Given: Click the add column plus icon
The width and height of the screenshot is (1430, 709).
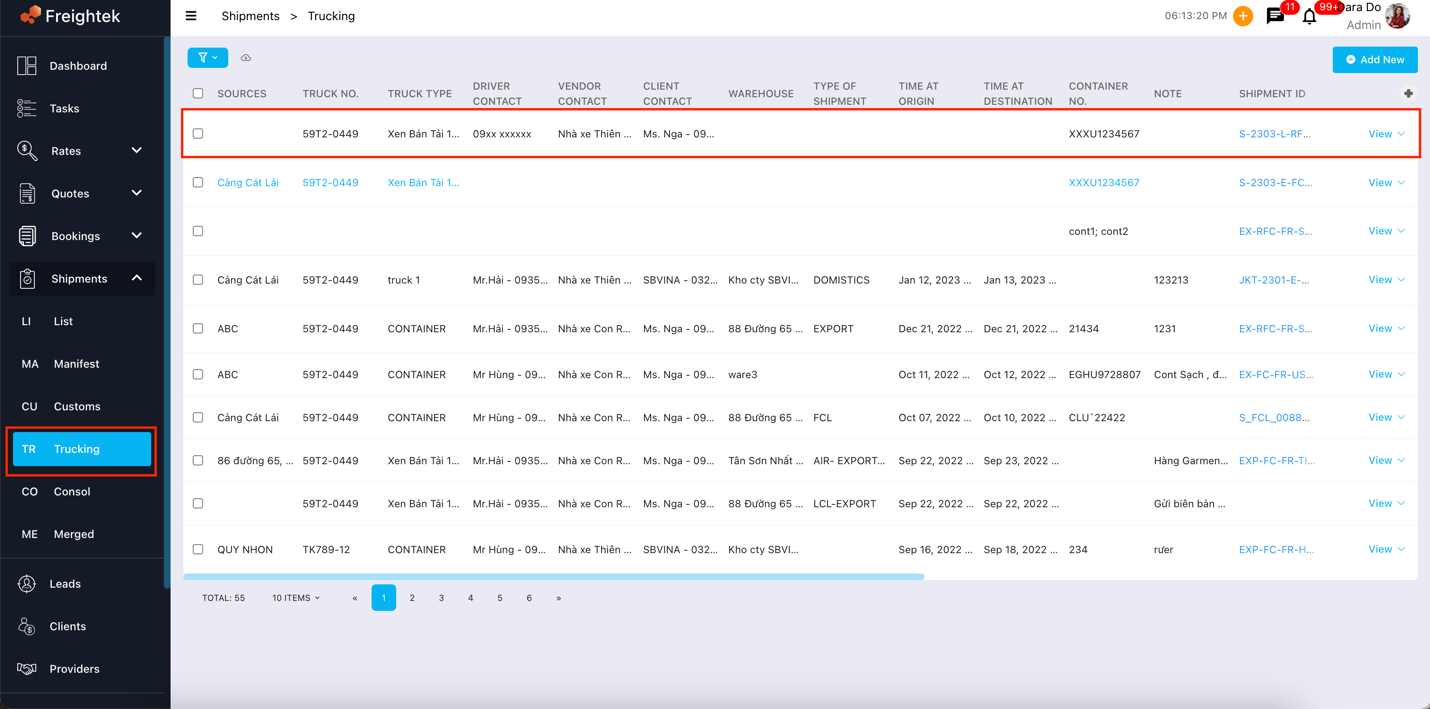Looking at the screenshot, I should point(1408,93).
